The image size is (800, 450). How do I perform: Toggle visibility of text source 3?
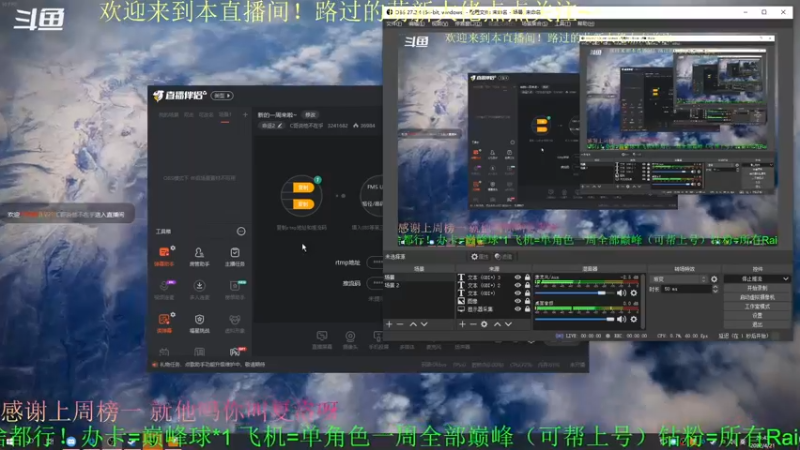coord(518,278)
